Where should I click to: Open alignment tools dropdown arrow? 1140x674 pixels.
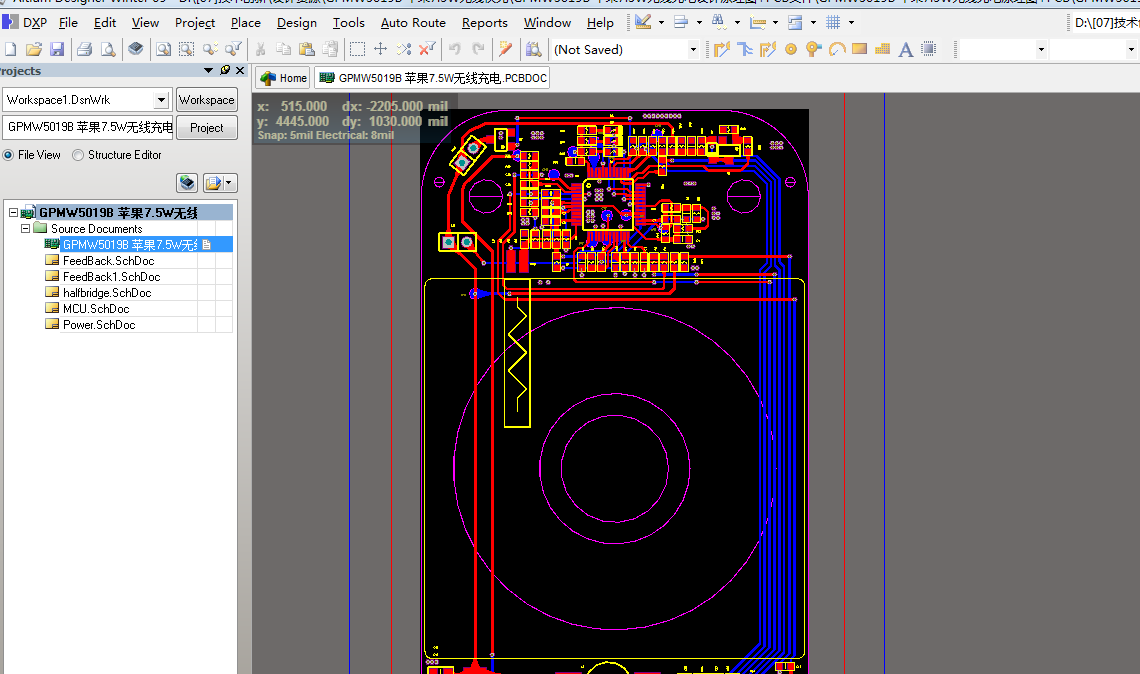(x=699, y=23)
